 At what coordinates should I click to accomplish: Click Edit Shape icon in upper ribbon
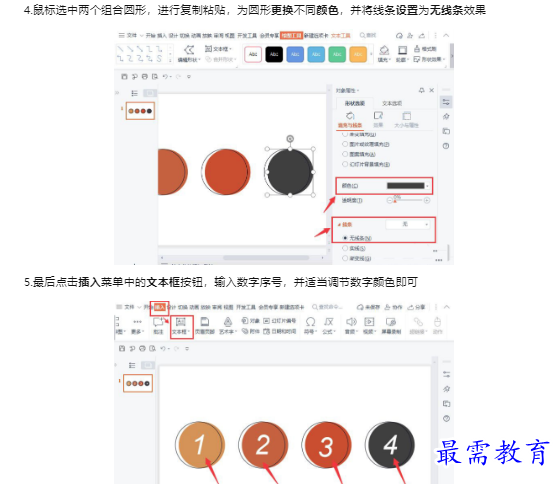(189, 50)
